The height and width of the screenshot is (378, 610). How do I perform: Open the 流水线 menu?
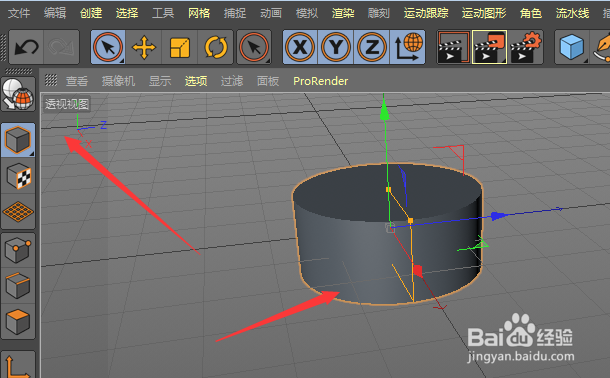(572, 13)
